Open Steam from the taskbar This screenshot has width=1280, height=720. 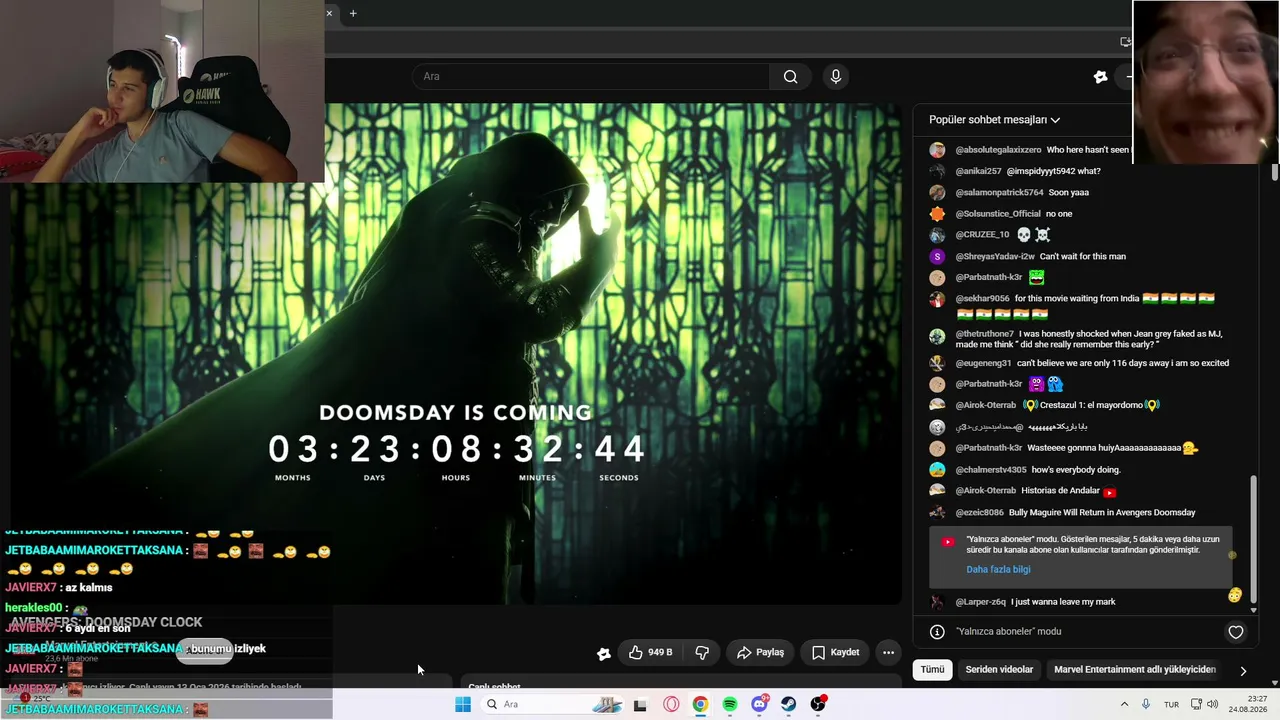click(789, 704)
